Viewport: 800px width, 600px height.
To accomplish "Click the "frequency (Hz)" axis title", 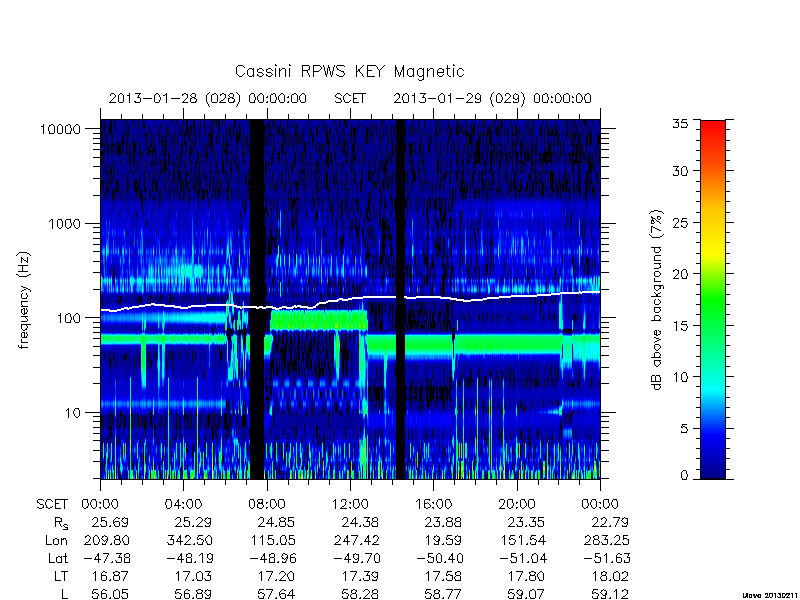I will (24, 300).
